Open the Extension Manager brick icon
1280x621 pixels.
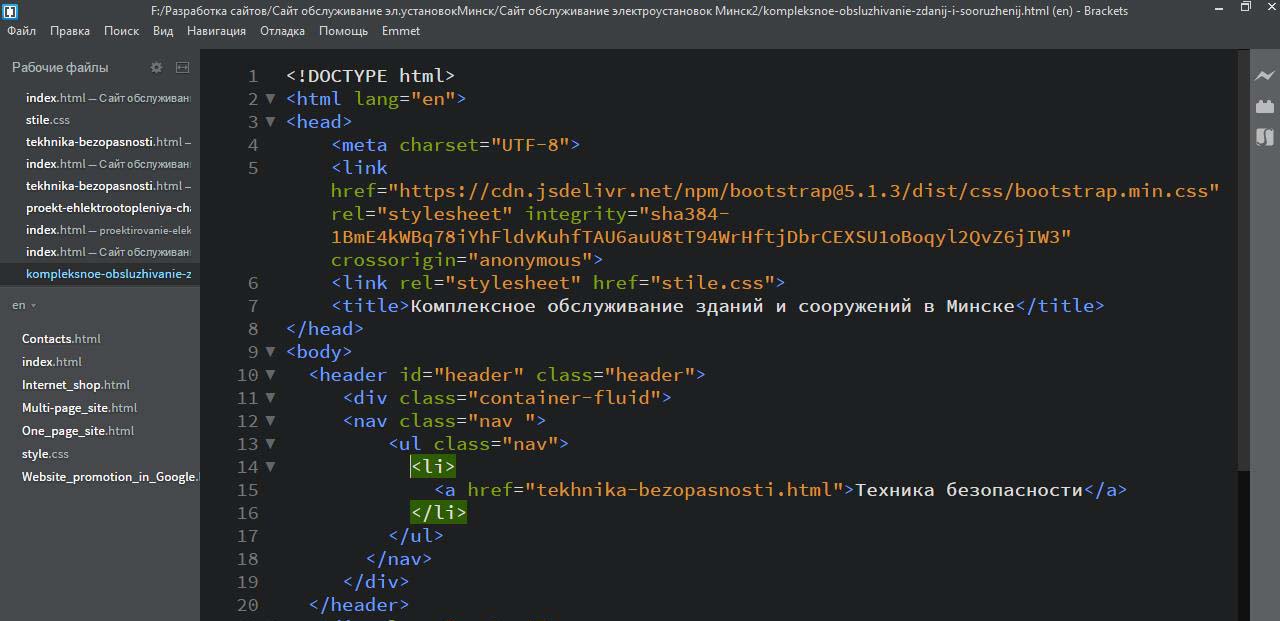[1265, 106]
